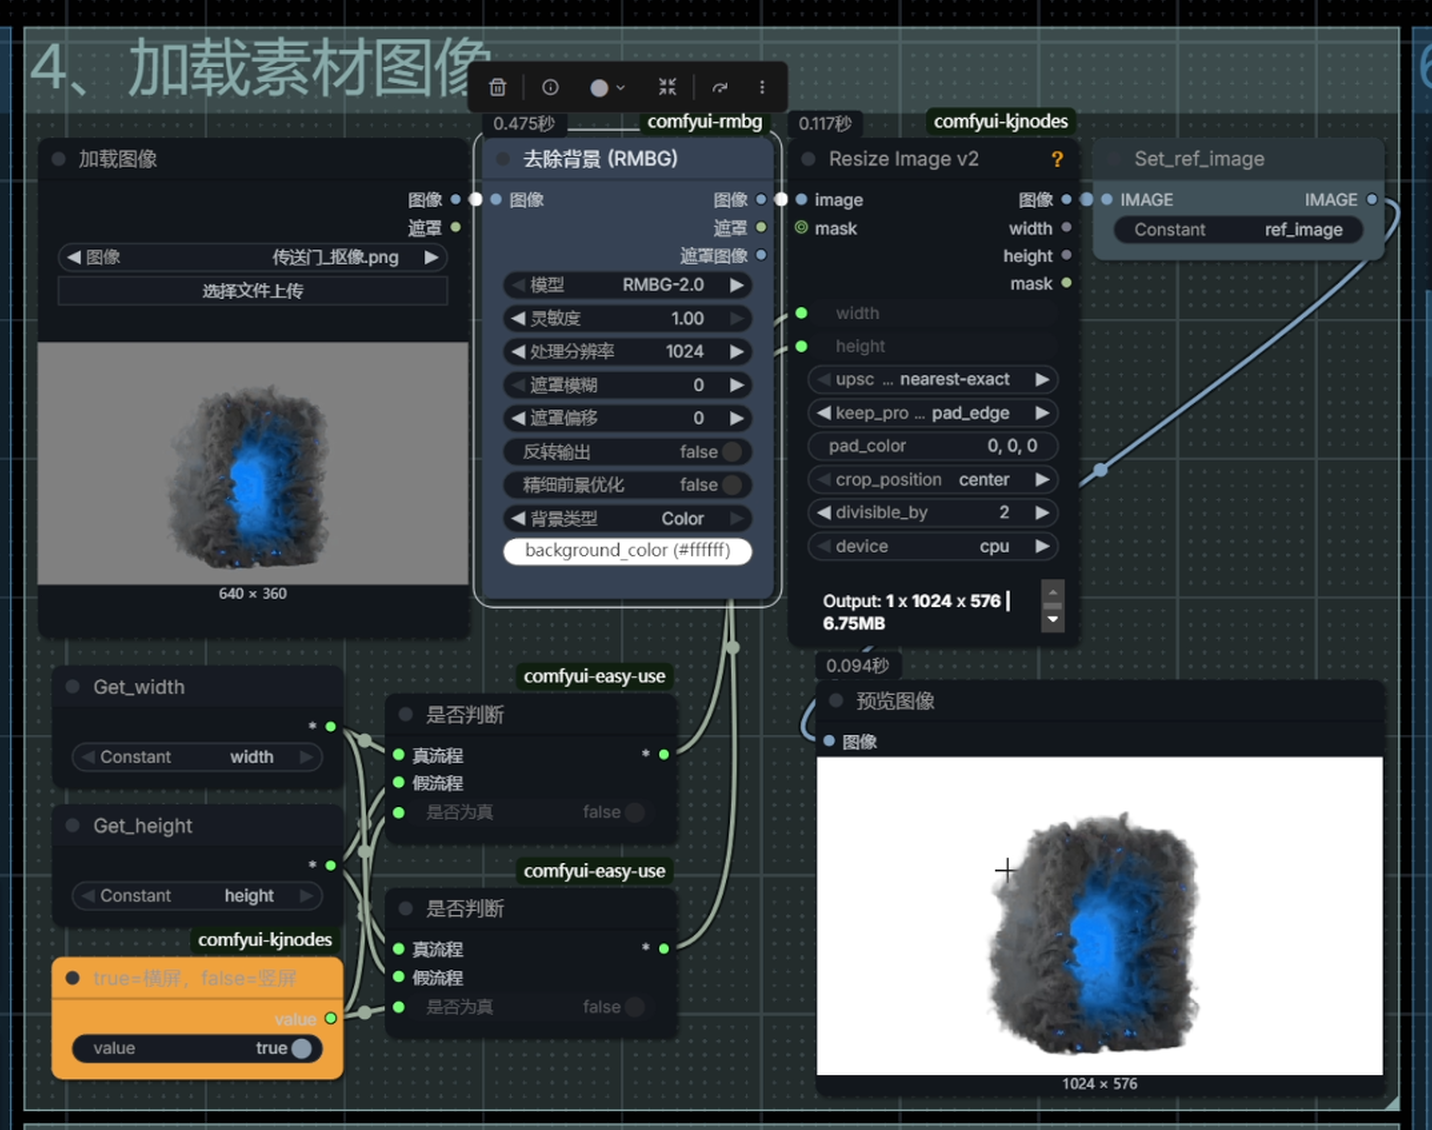Viewport: 1432px width, 1130px height.
Task: Increase 处理分辨率 using its right arrow
Action: click(x=737, y=352)
